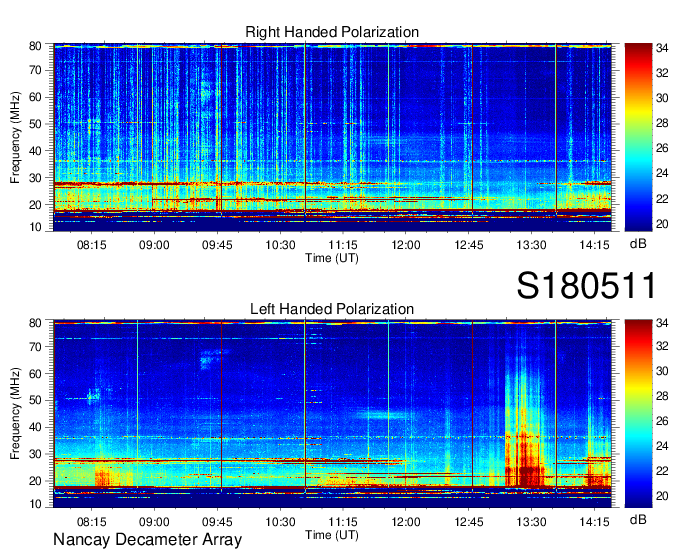Click the "dB" label below Left Handed color bar
This screenshot has width=680, height=552.
coord(638,519)
